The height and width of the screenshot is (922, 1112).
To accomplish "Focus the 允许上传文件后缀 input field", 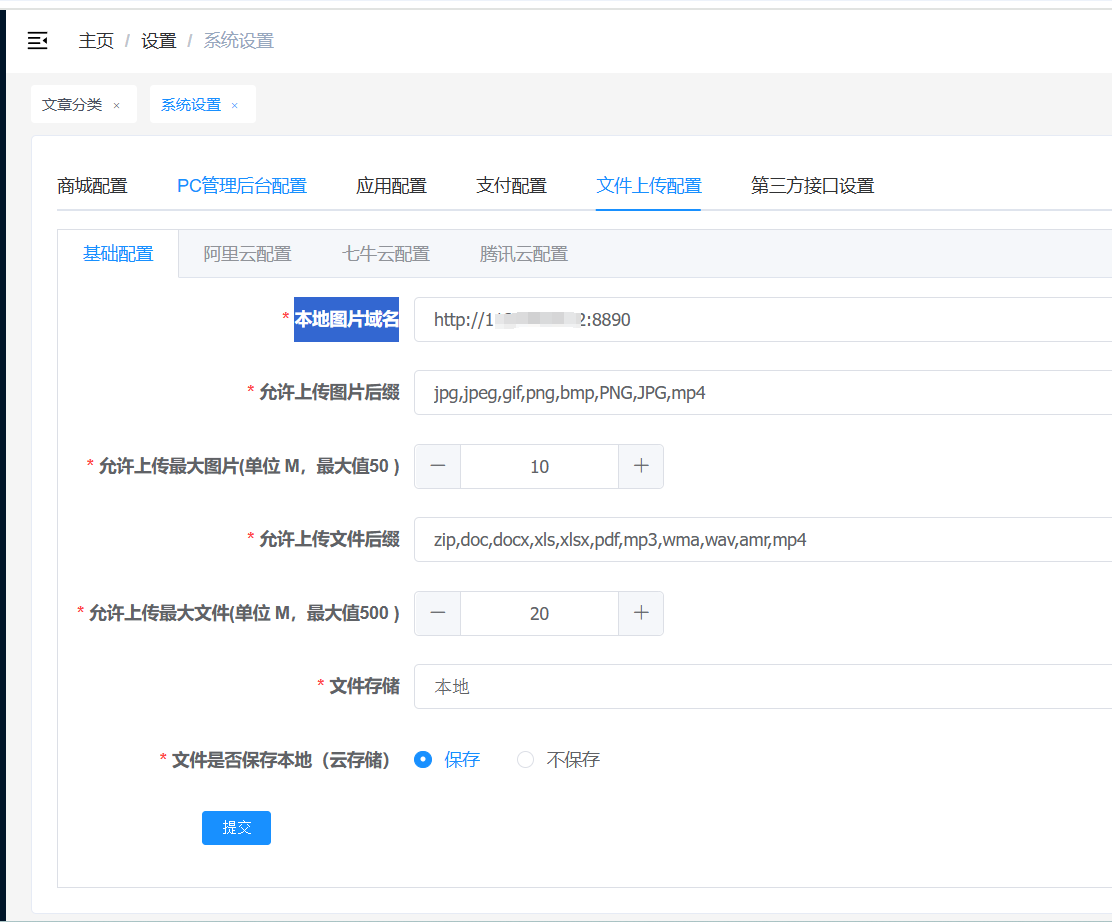I will [x=762, y=539].
